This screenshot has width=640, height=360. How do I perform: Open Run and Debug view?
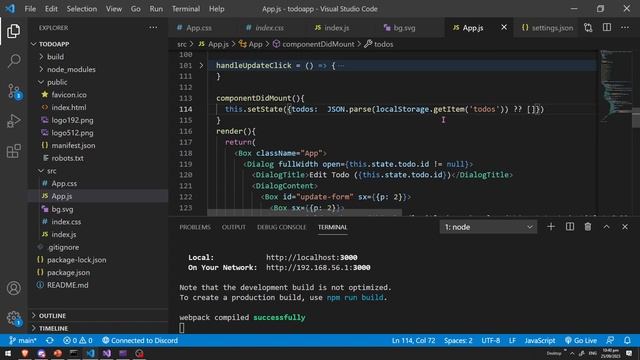click(14, 121)
